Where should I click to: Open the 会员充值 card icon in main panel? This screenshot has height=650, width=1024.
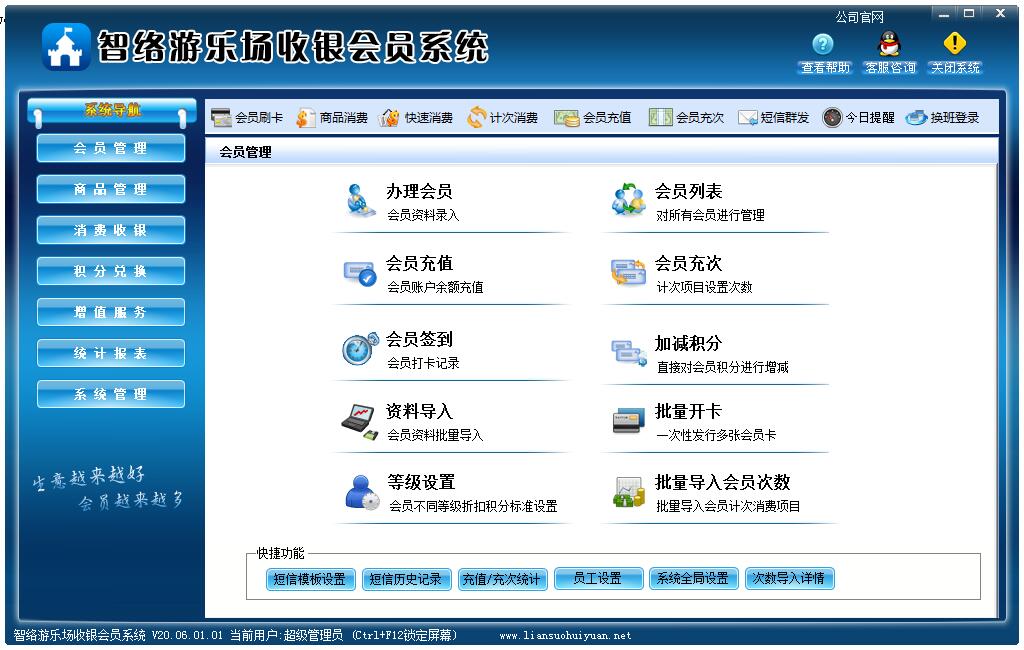(x=360, y=273)
